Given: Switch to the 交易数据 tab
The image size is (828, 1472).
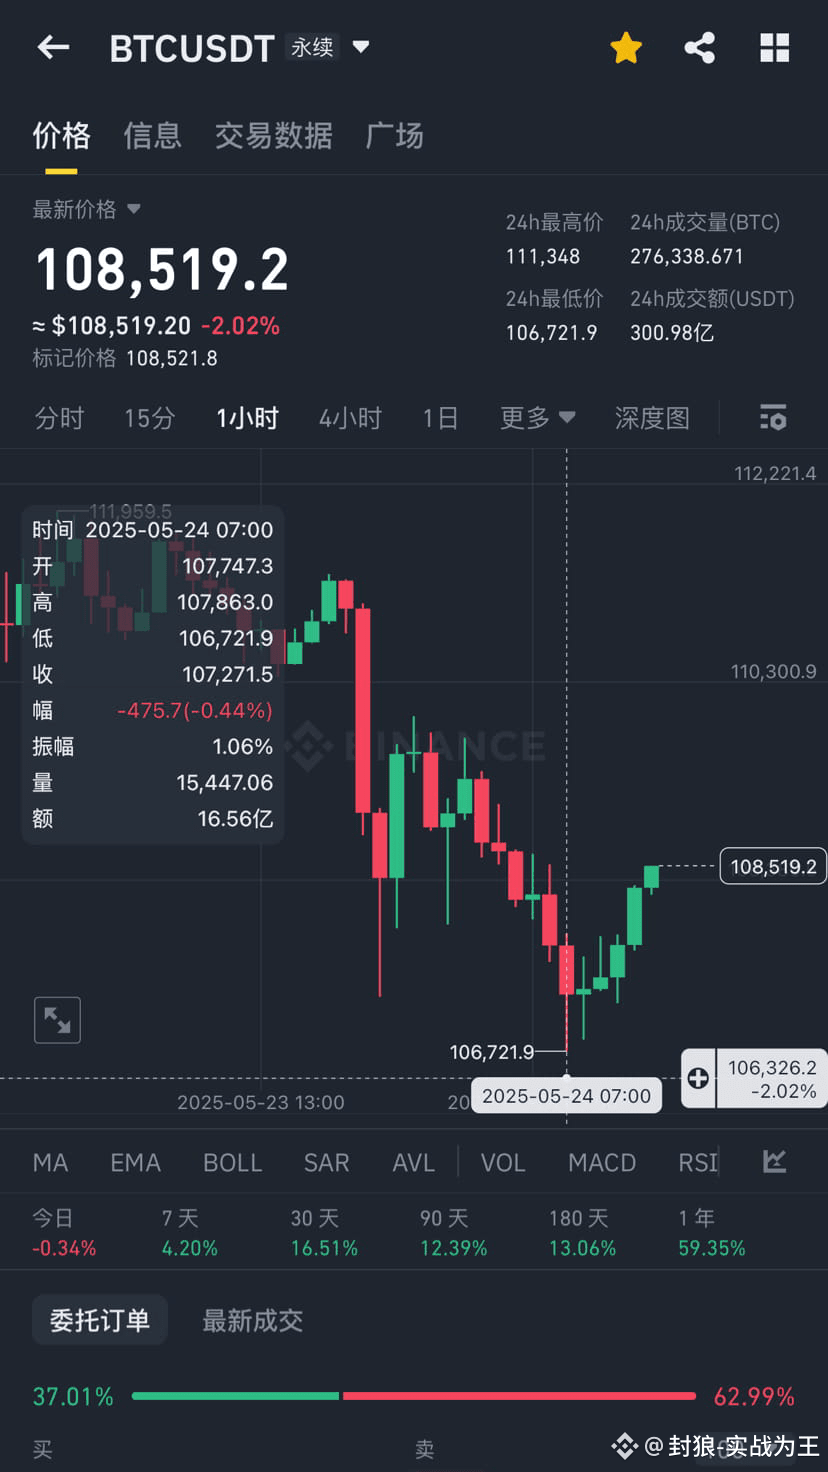Looking at the screenshot, I should tap(273, 135).
